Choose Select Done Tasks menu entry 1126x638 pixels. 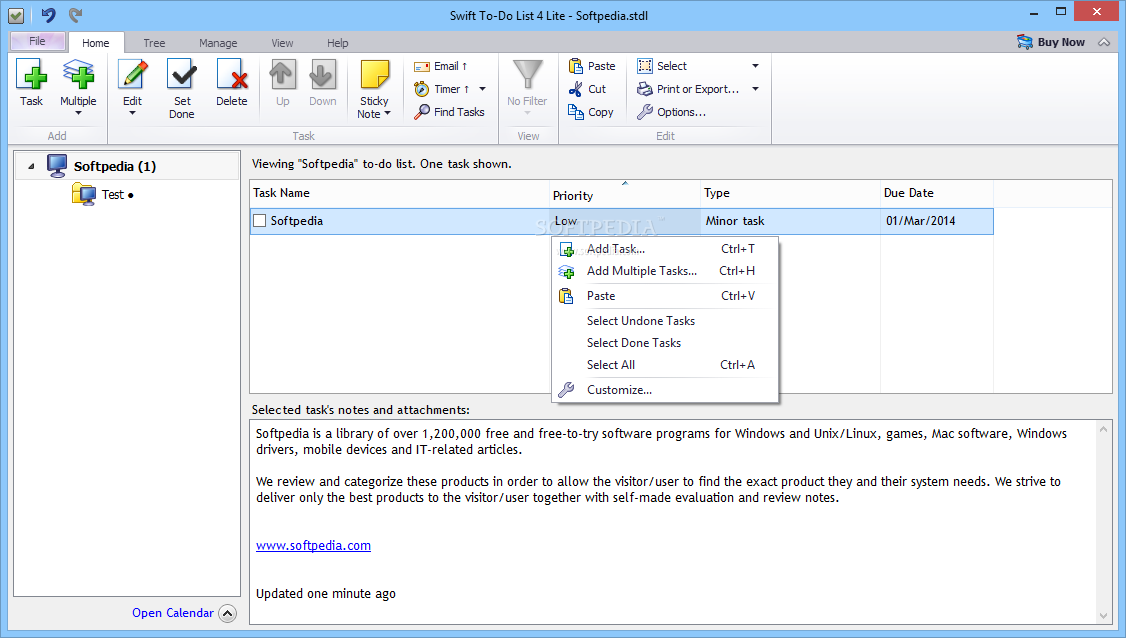665,343
